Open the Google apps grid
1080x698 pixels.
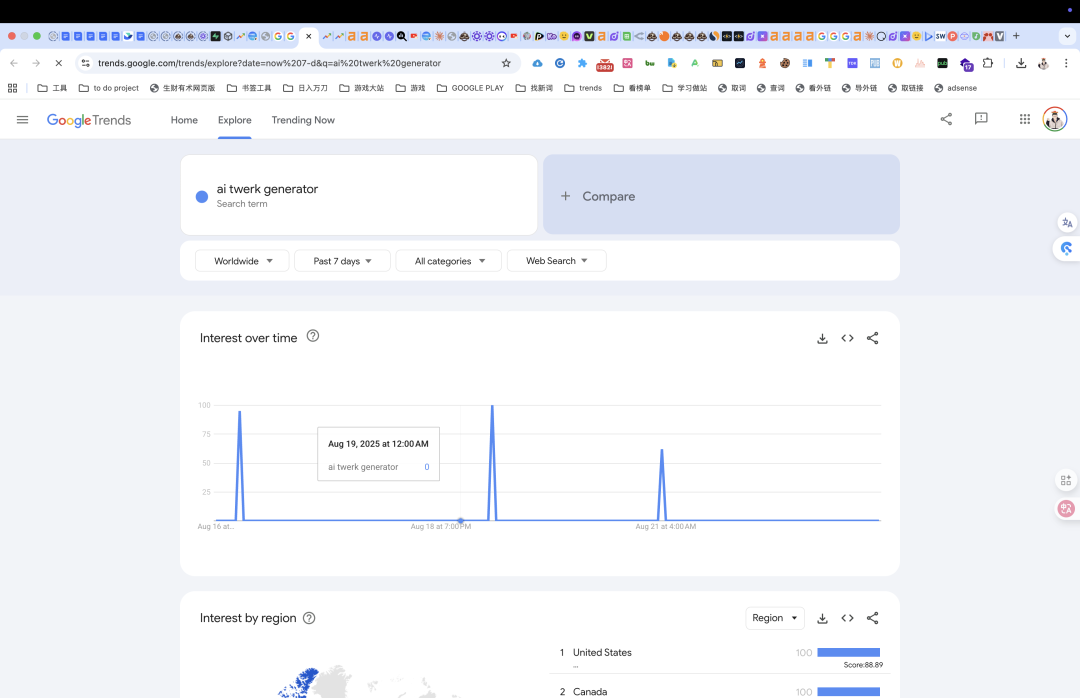pos(1025,119)
